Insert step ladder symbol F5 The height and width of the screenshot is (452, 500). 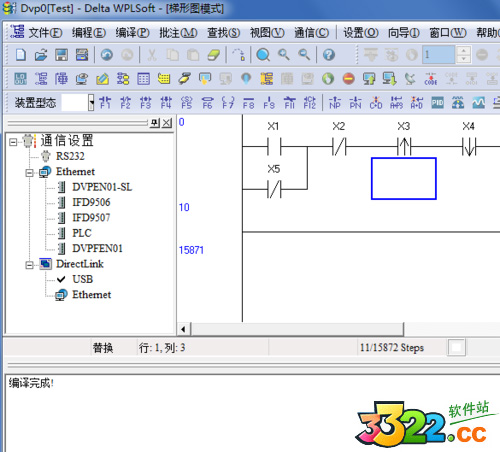coord(187,103)
